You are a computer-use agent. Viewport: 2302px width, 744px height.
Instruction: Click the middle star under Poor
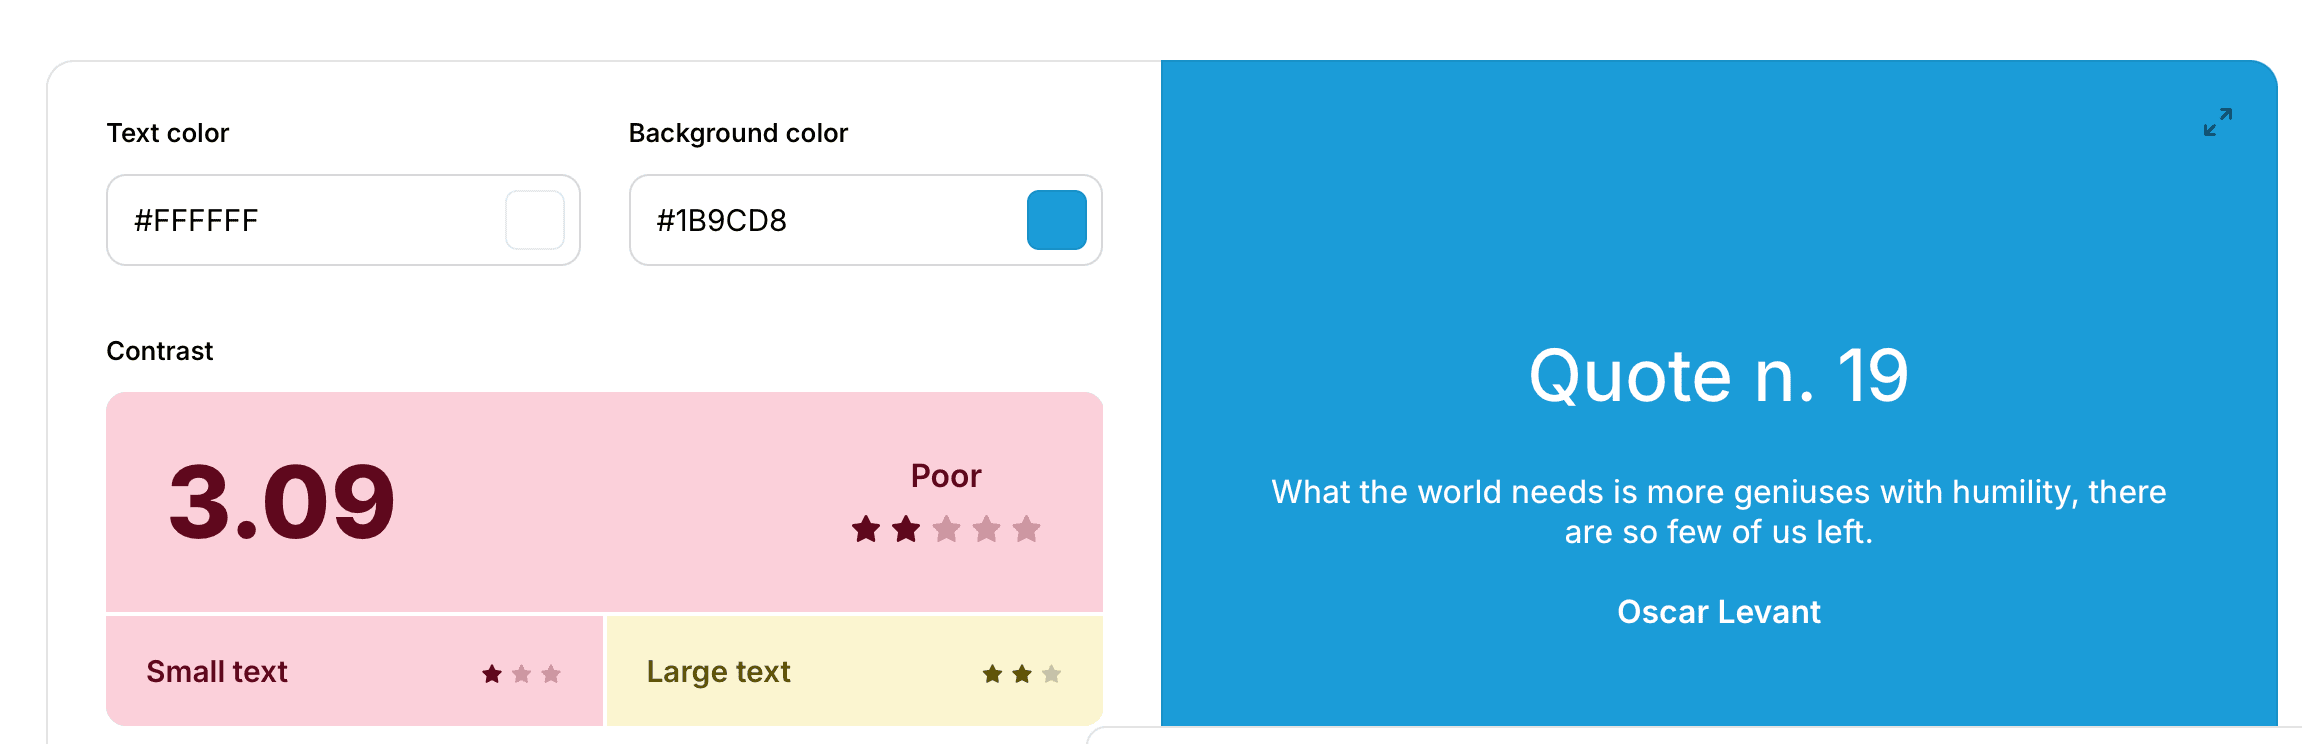[946, 529]
